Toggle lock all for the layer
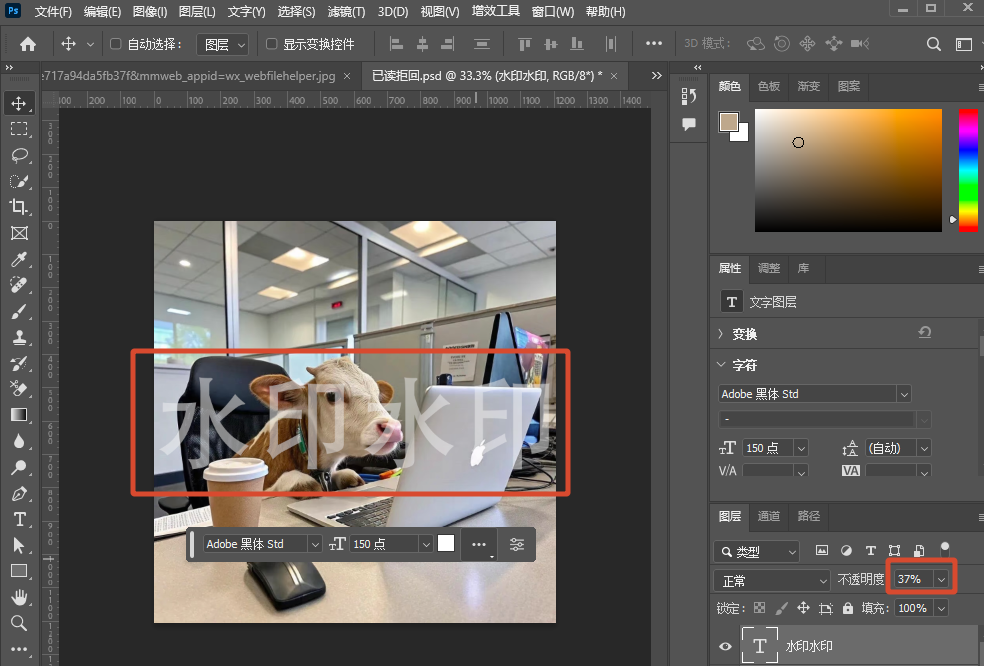 pyautogui.click(x=848, y=608)
